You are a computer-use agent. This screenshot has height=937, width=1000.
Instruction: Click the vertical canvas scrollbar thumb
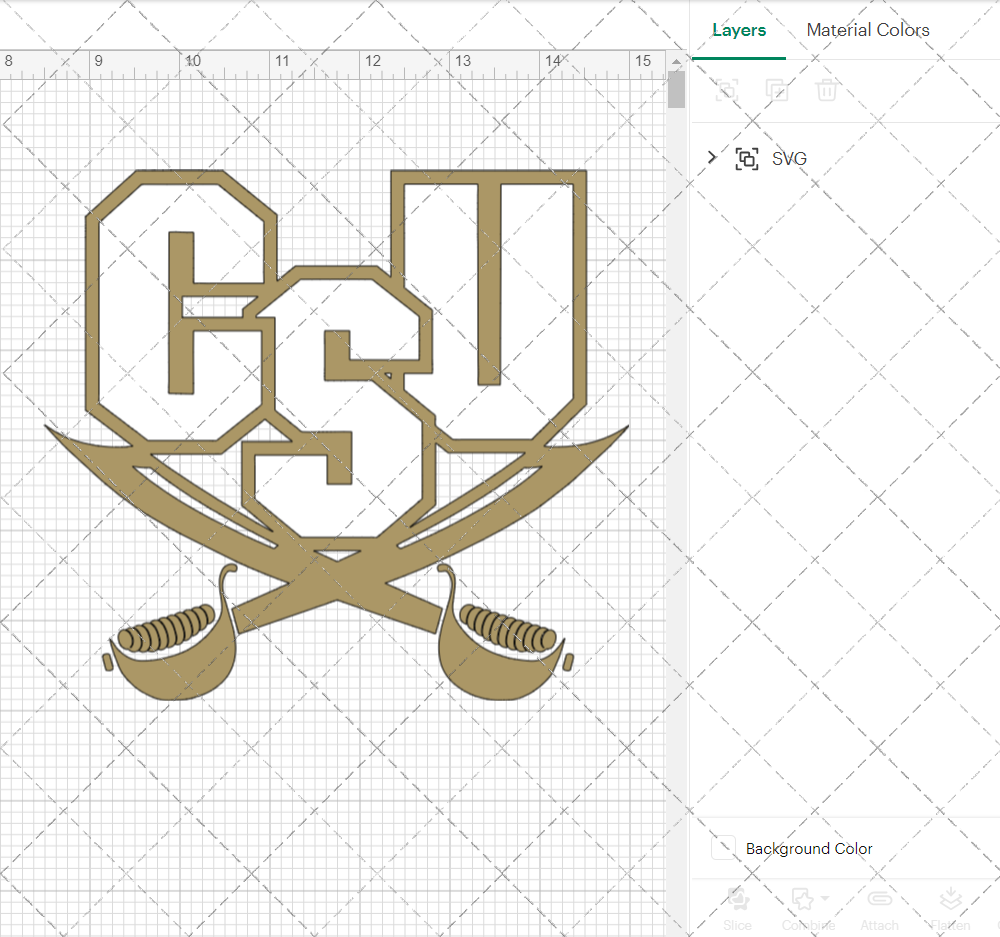(x=676, y=90)
